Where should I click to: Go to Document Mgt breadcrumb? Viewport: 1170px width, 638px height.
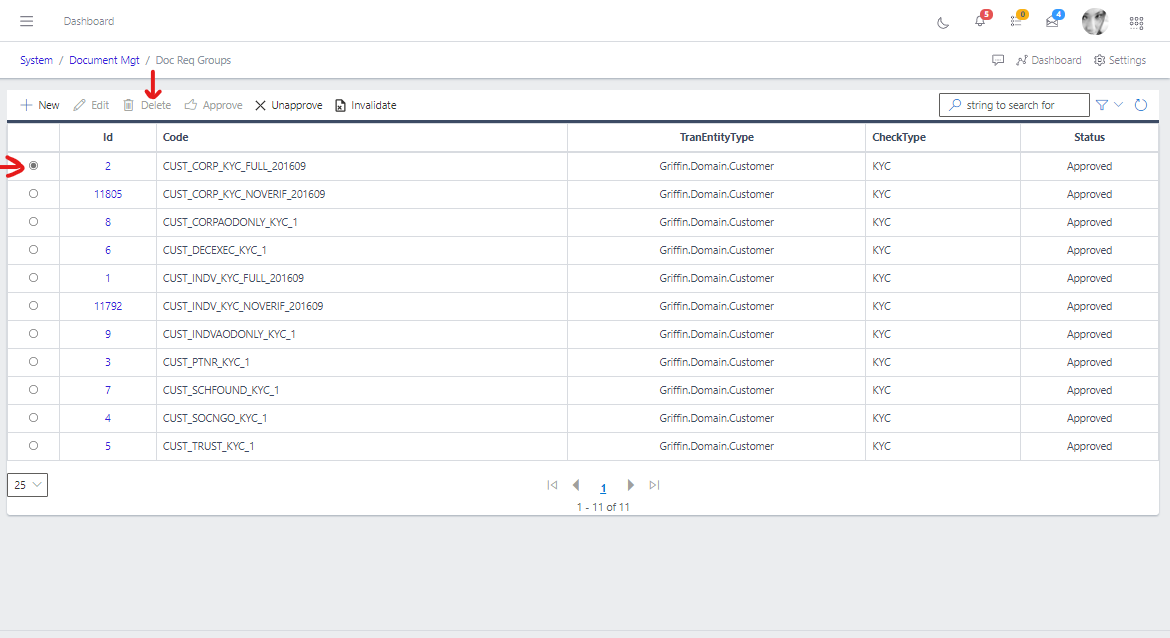(104, 60)
